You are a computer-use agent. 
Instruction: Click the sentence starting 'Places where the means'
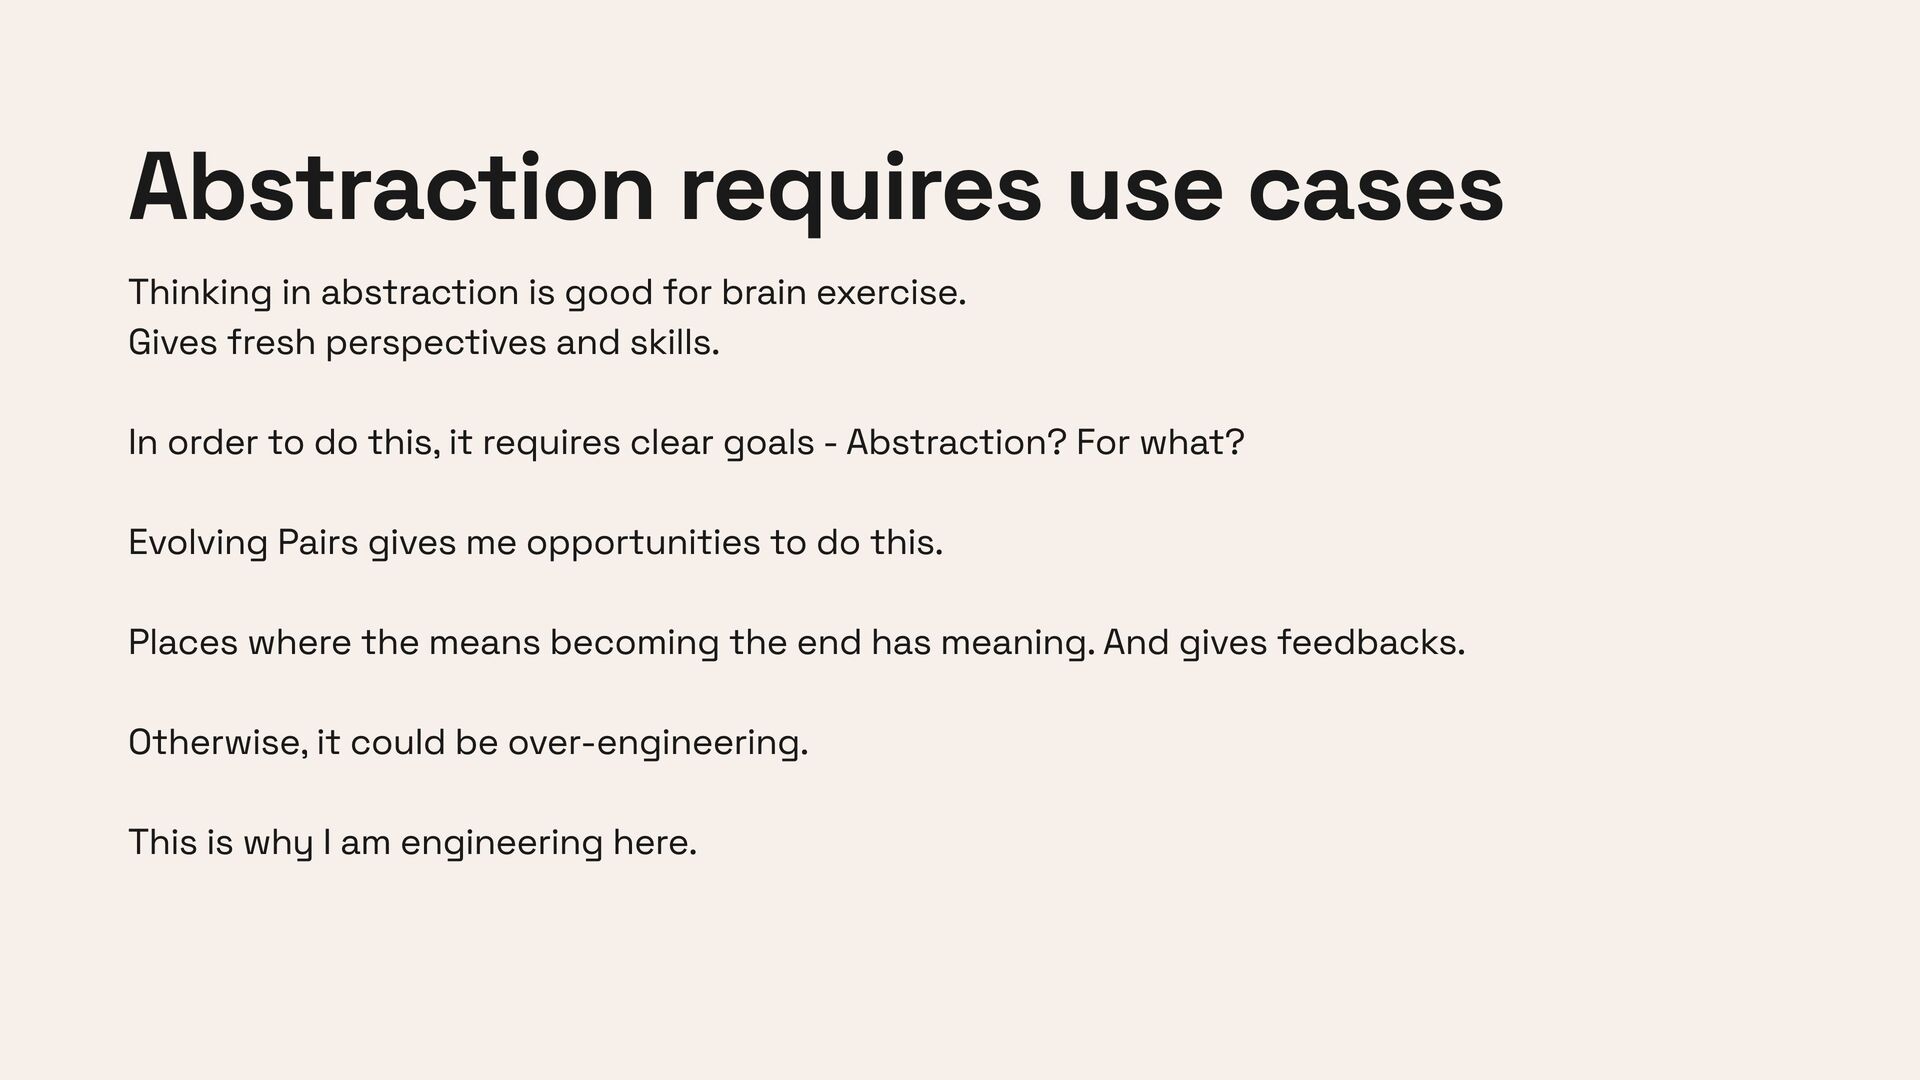point(797,643)
